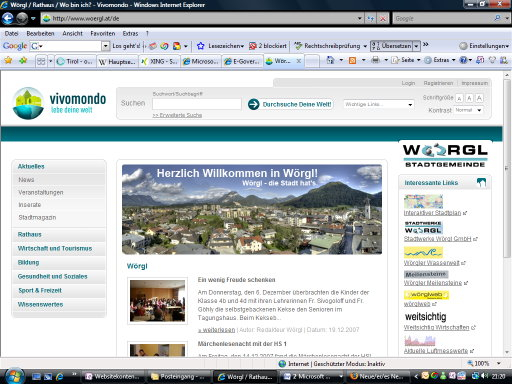Switch to the 'Tirol - o...' tab

[75, 61]
